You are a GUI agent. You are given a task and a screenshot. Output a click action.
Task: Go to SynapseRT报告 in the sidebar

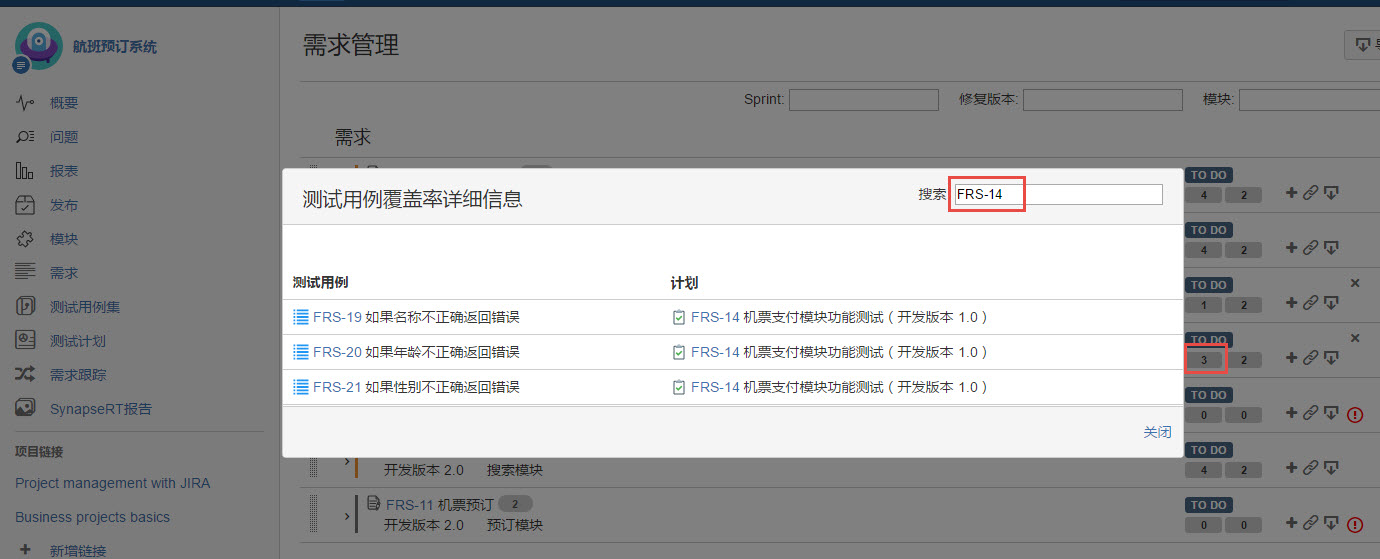click(101, 409)
